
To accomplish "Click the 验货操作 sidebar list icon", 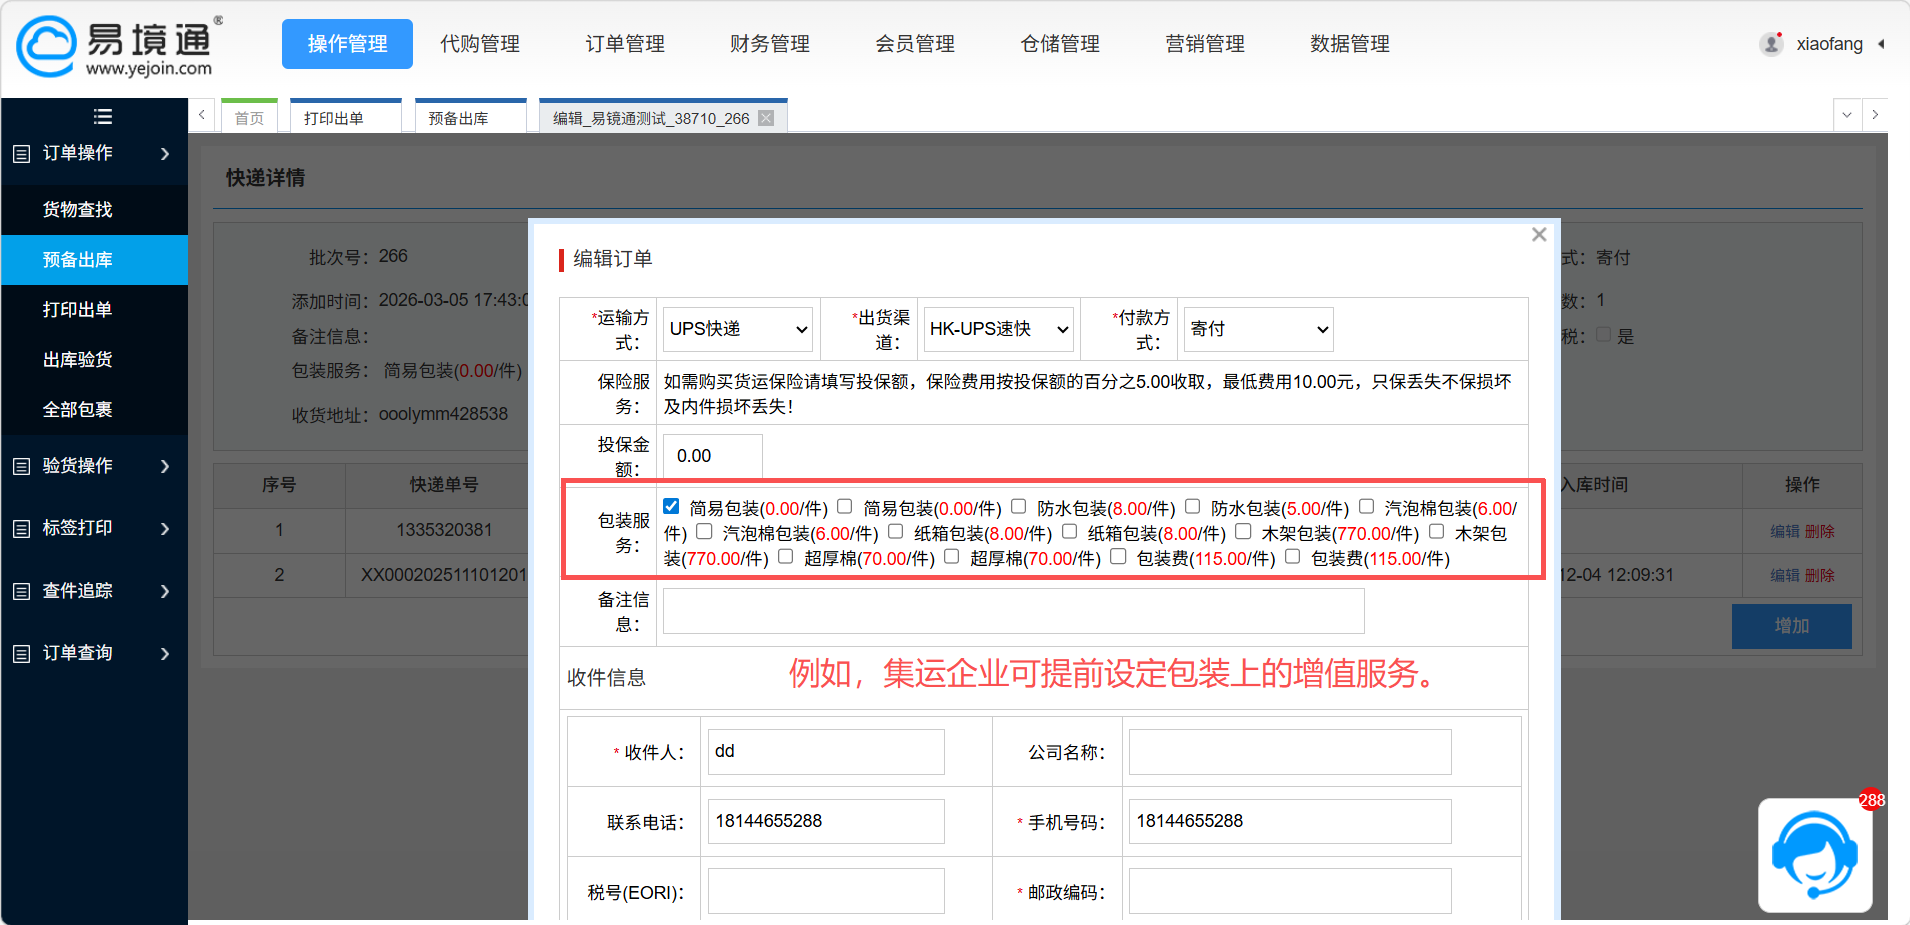I will coord(21,466).
